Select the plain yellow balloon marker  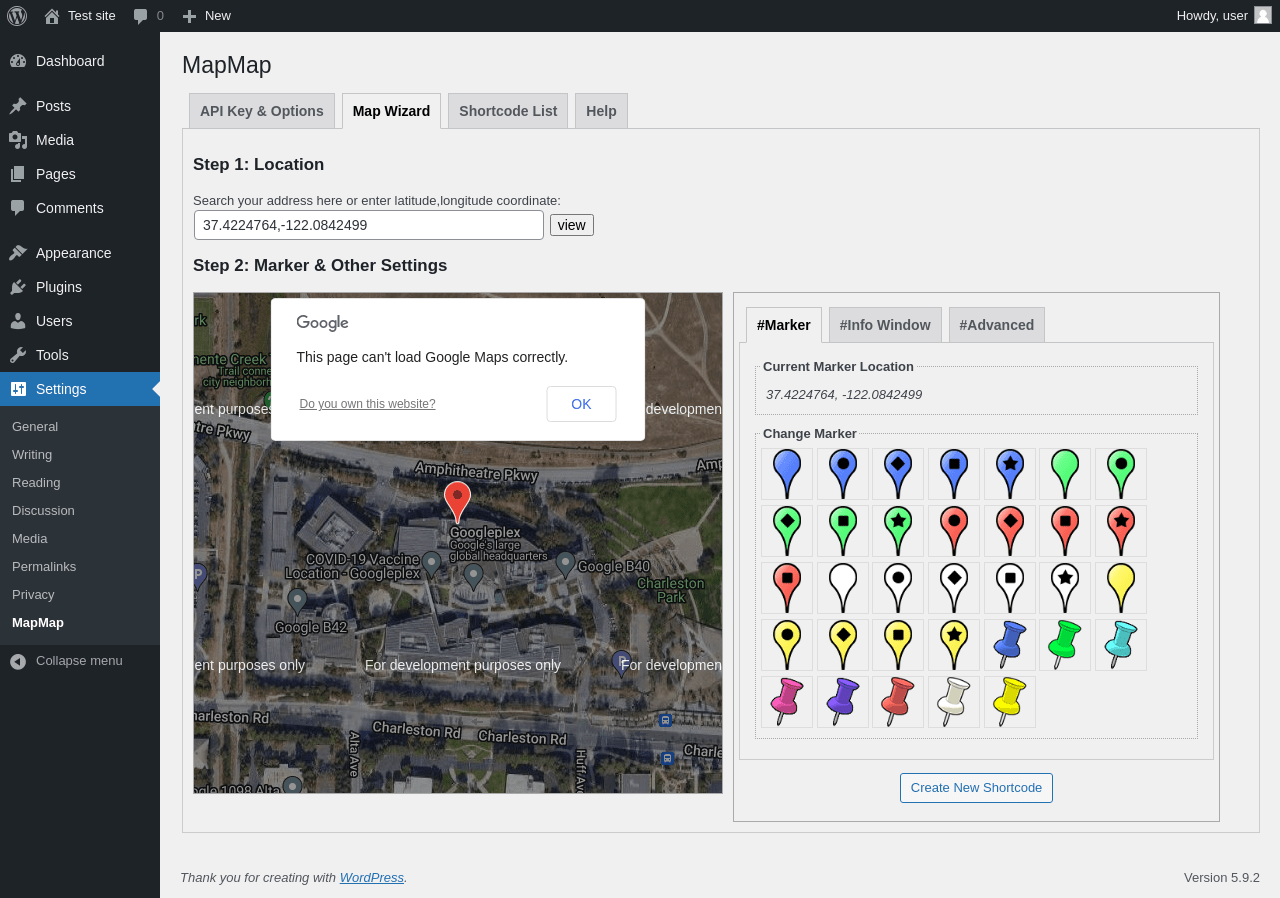tap(1121, 588)
